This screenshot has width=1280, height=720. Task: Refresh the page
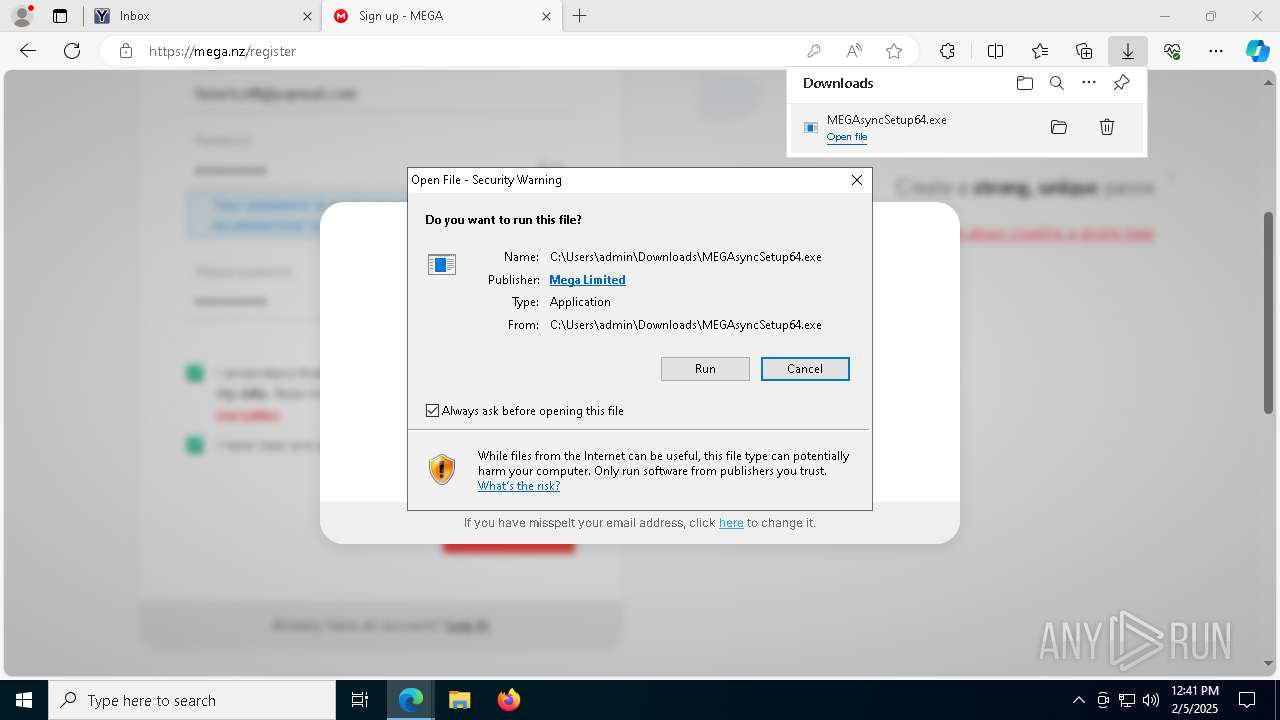72,51
